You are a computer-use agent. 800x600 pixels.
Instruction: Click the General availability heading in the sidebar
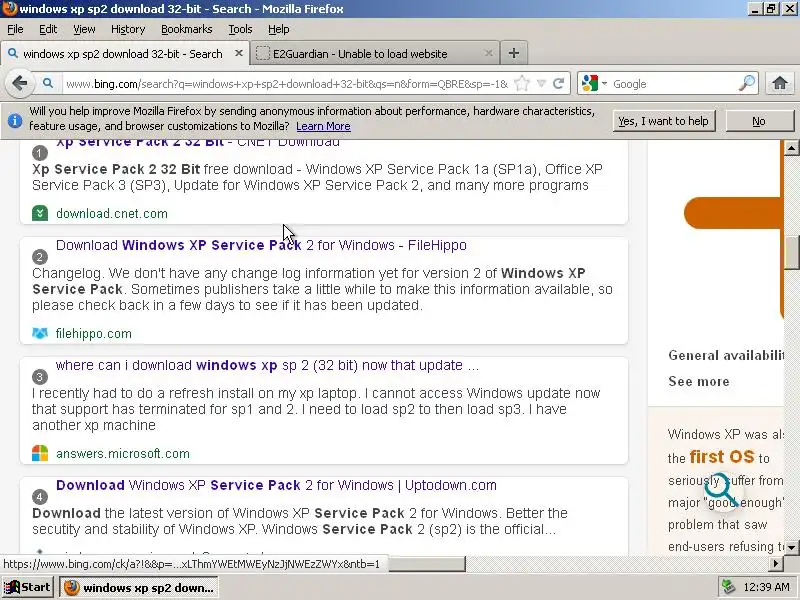[x=726, y=355]
